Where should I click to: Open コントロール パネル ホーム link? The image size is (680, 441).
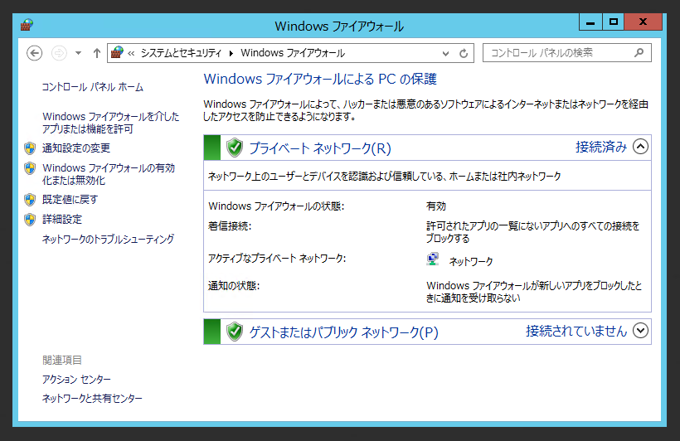92,87
